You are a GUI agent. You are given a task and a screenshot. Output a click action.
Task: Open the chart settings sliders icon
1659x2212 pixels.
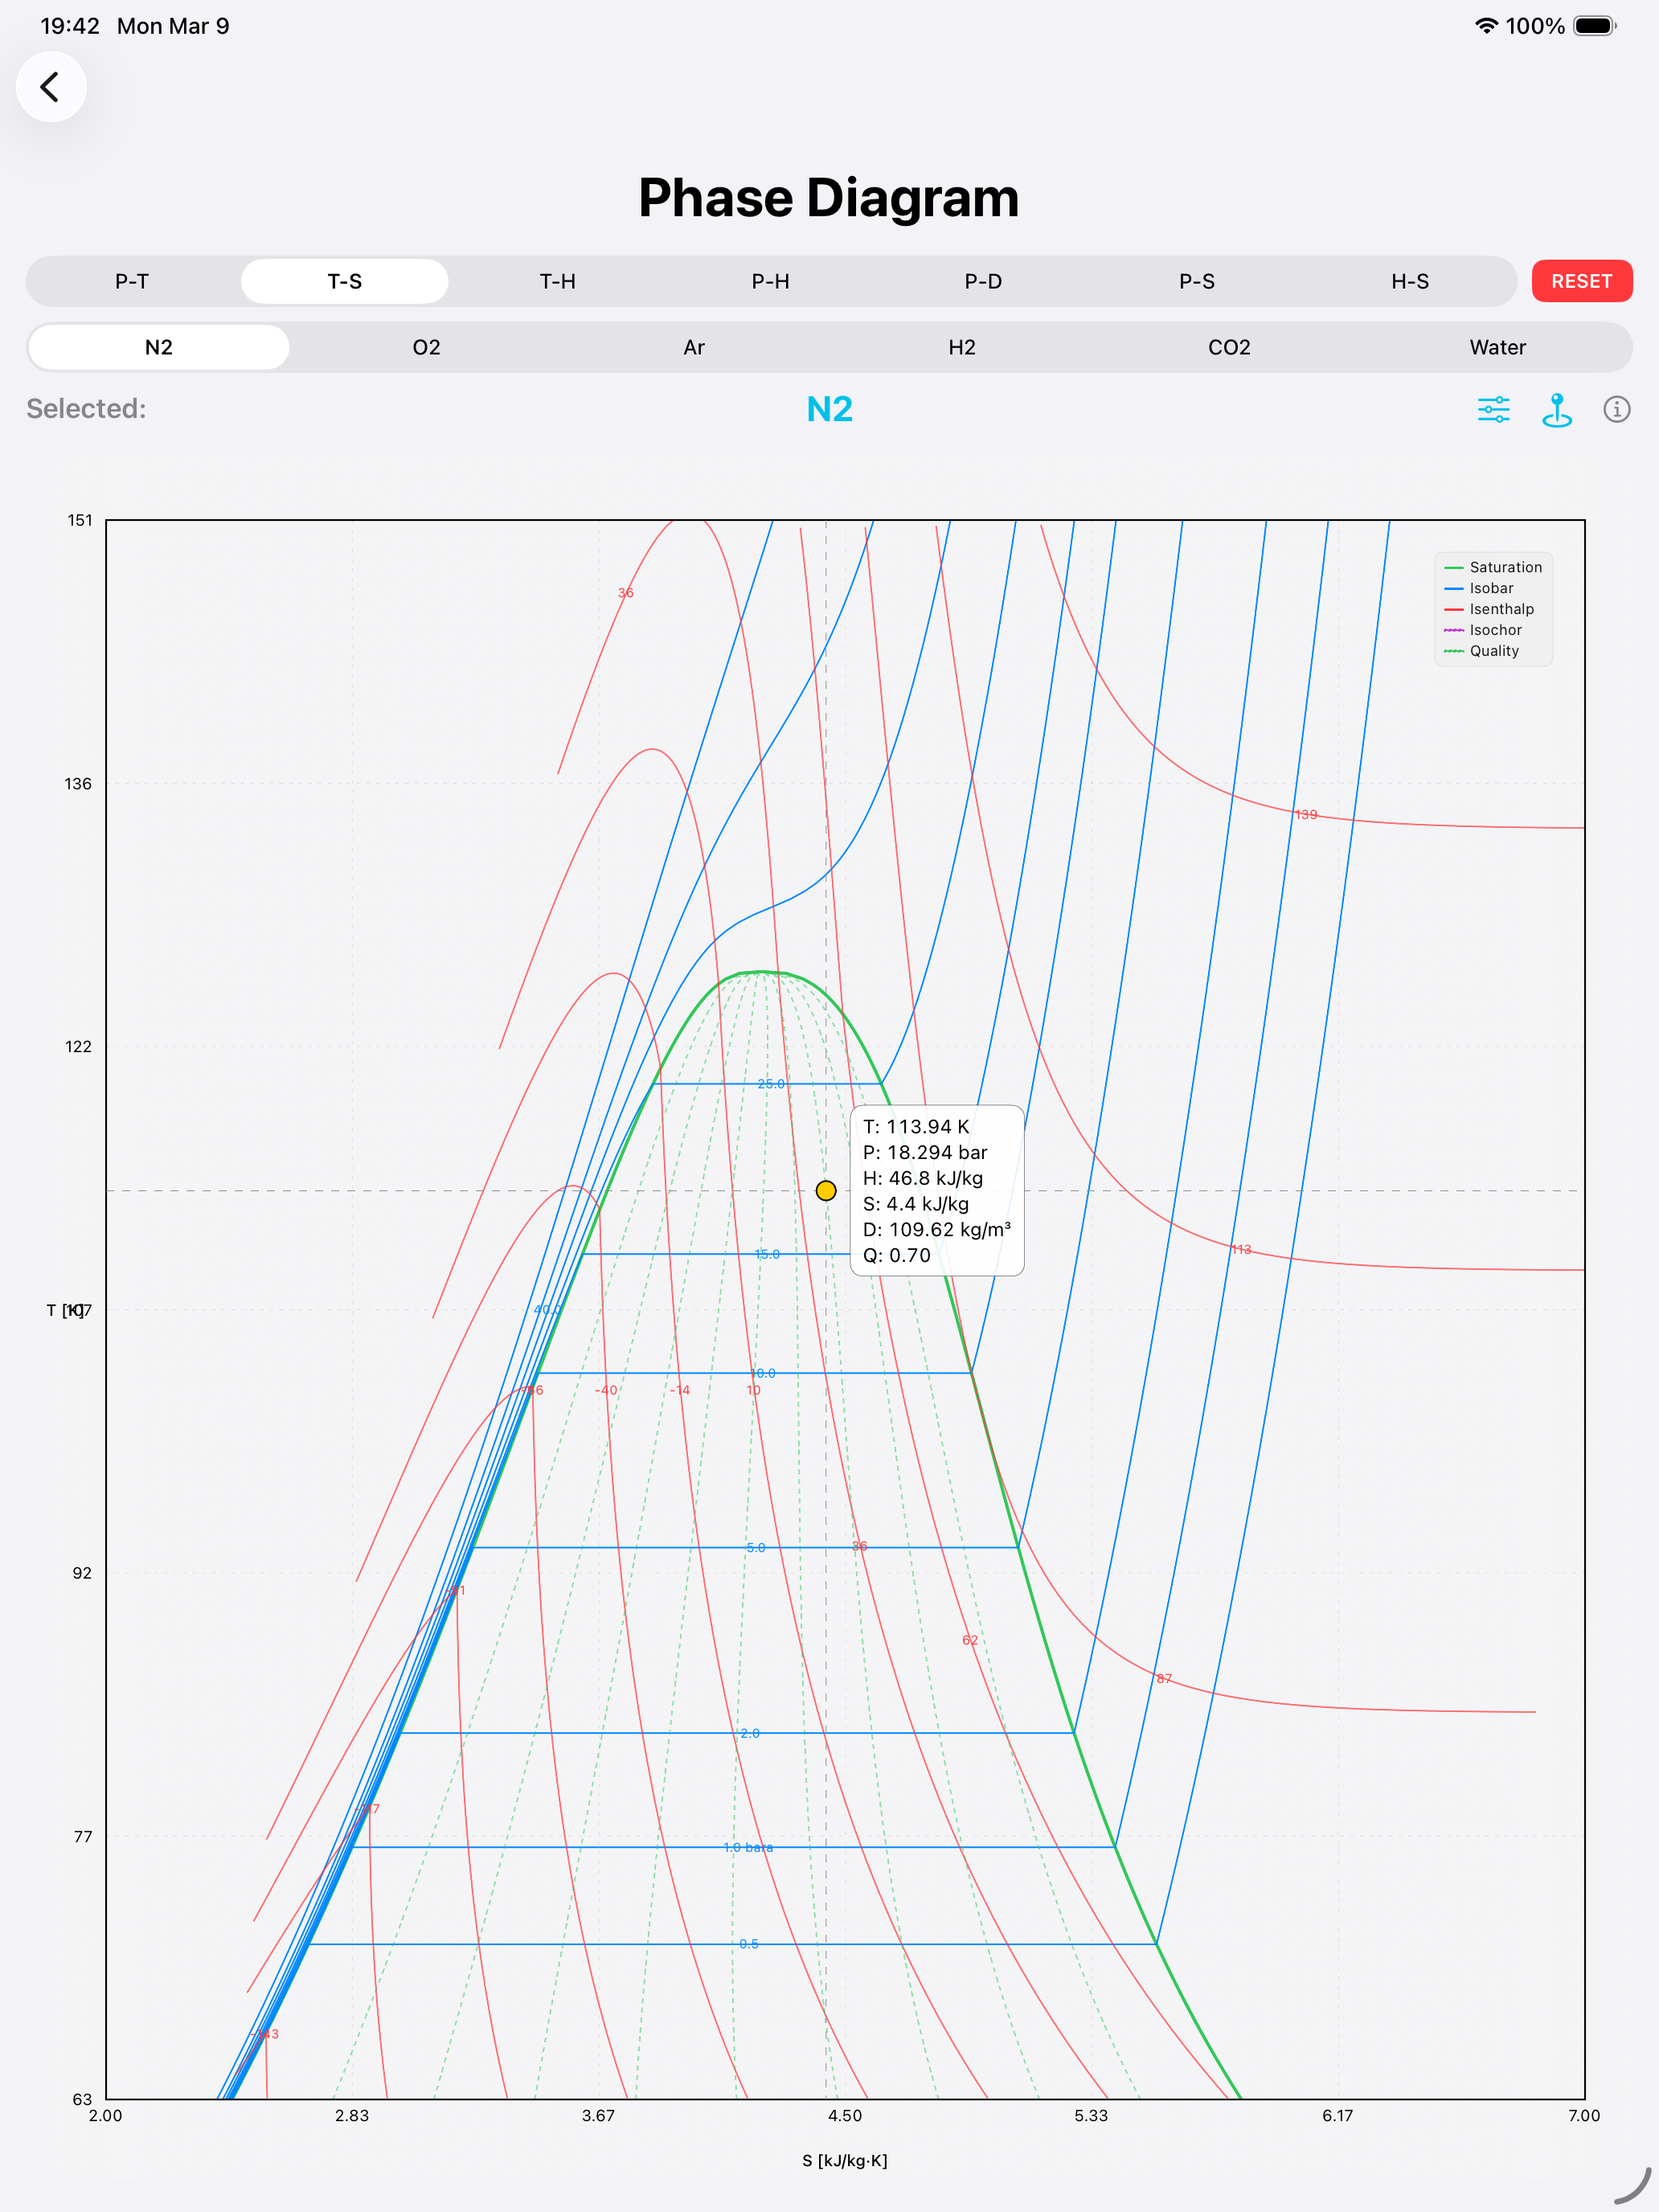(1493, 409)
